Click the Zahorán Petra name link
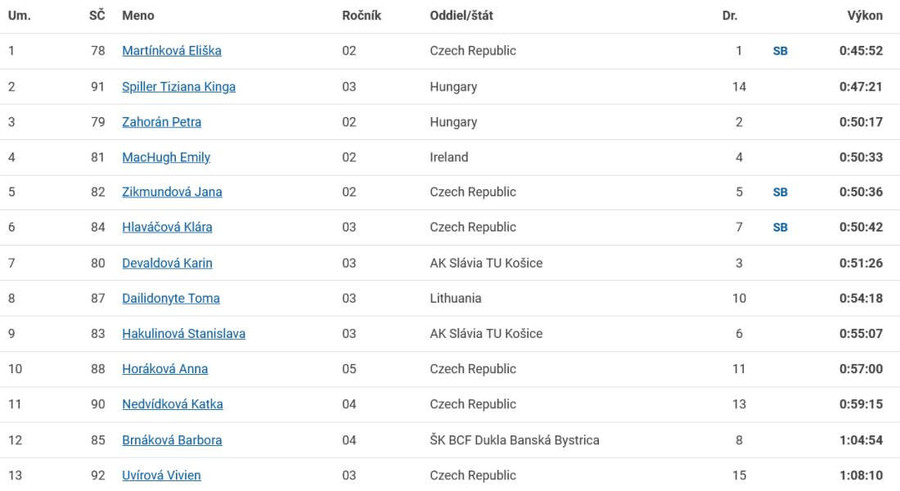 pyautogui.click(x=161, y=122)
